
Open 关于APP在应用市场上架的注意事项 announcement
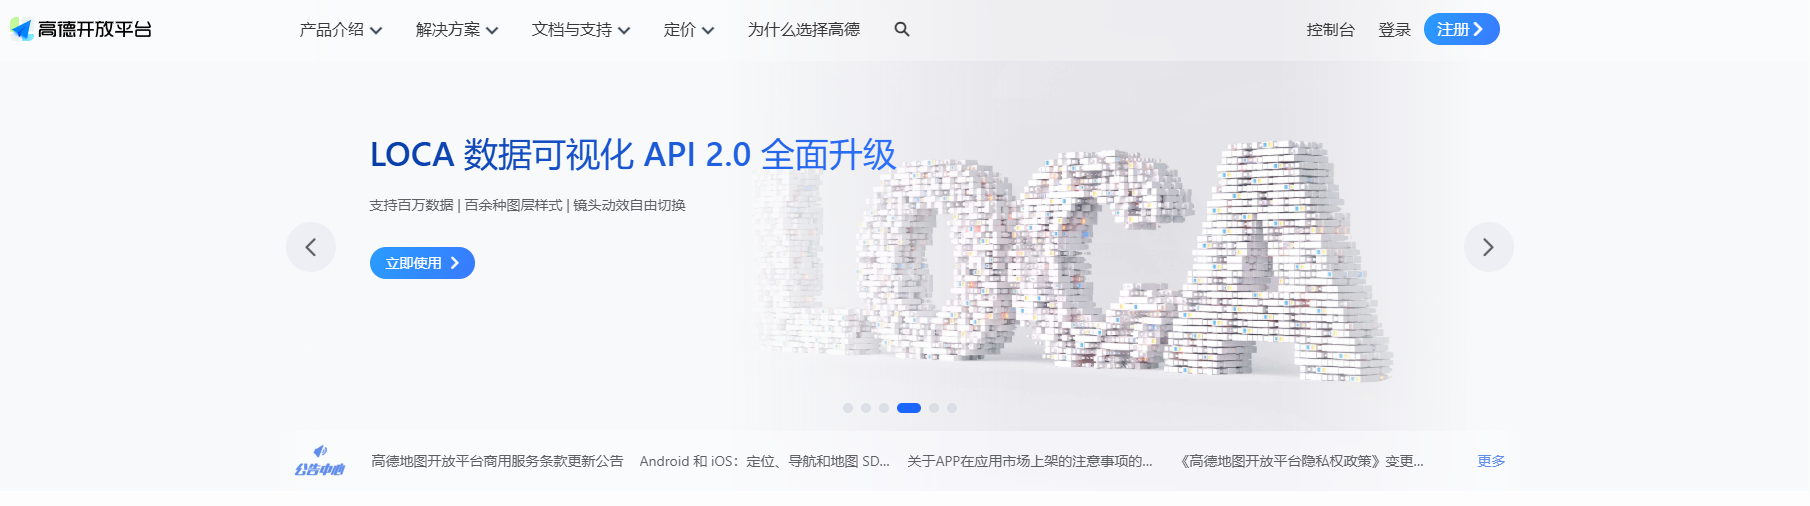[1030, 461]
